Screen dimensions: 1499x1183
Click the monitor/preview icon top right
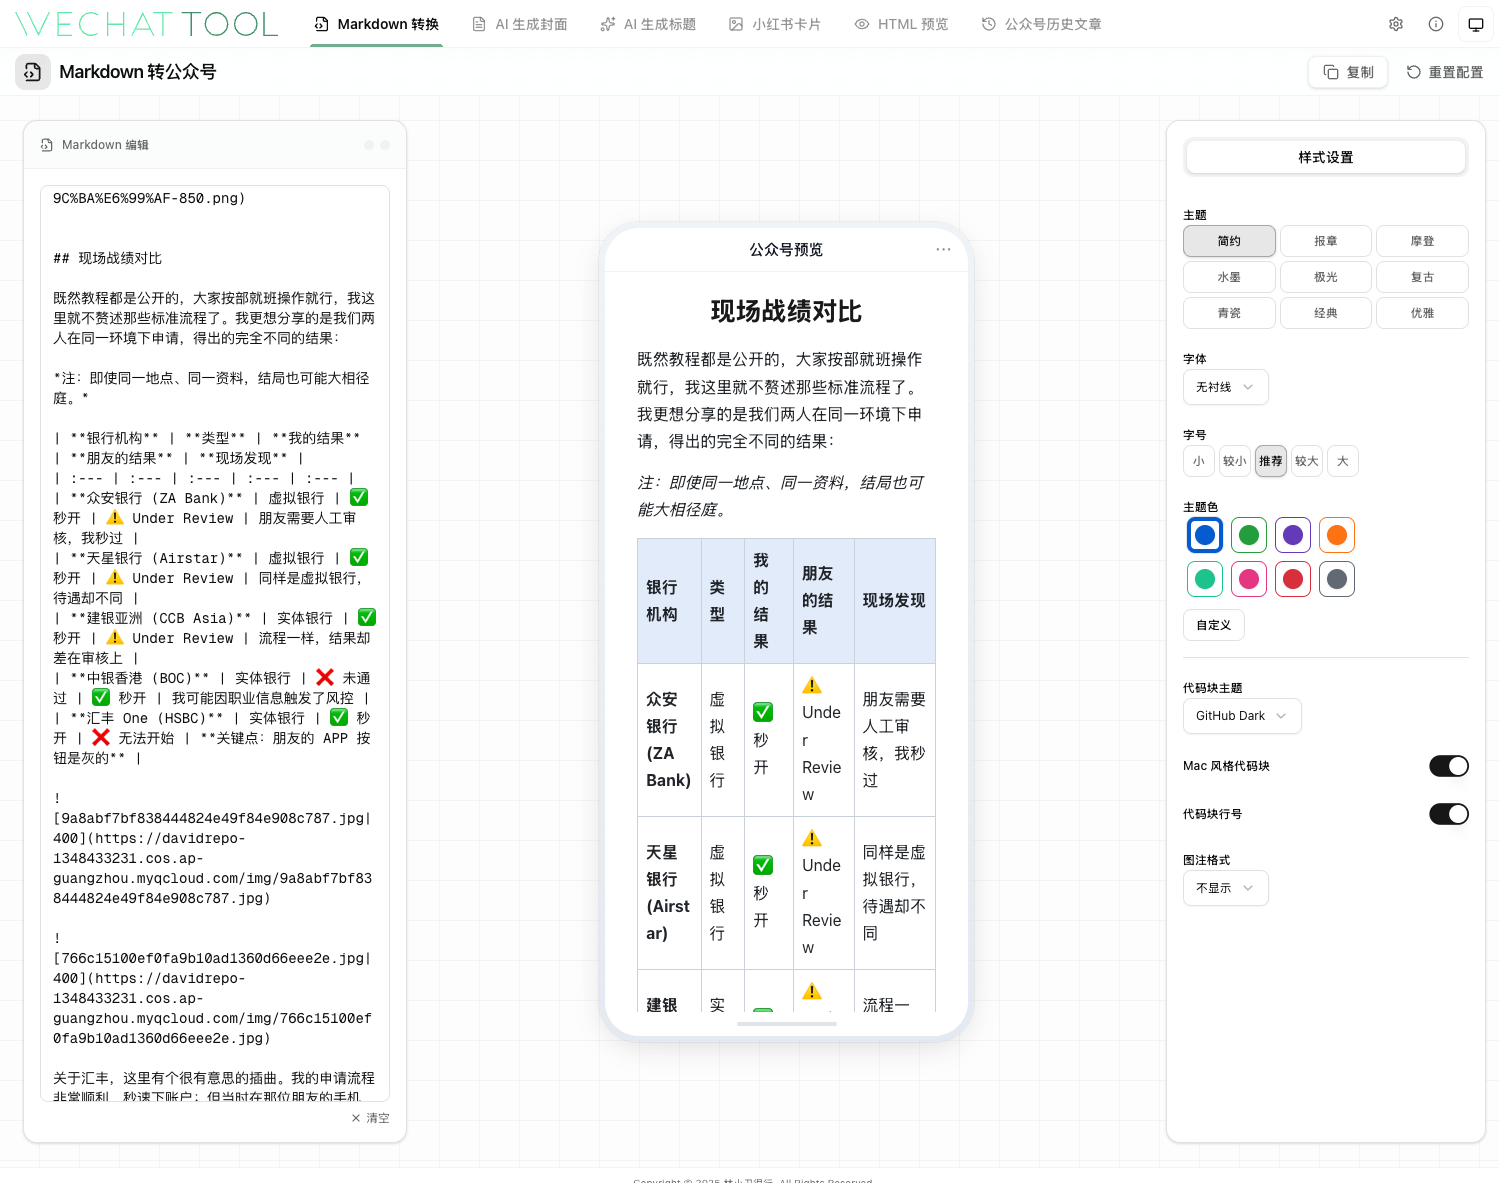tap(1476, 23)
